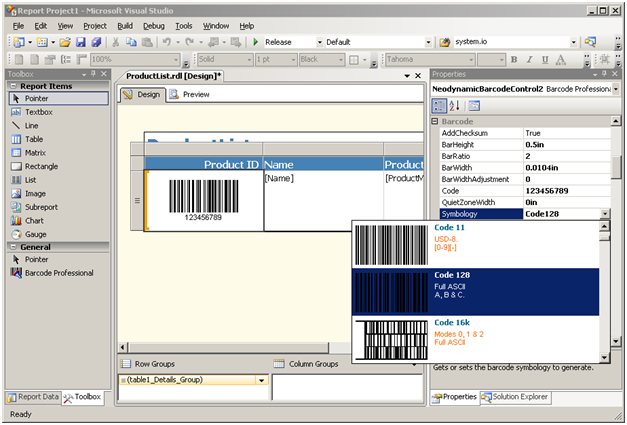Click the BarHeight value 0.5in

[567, 145]
